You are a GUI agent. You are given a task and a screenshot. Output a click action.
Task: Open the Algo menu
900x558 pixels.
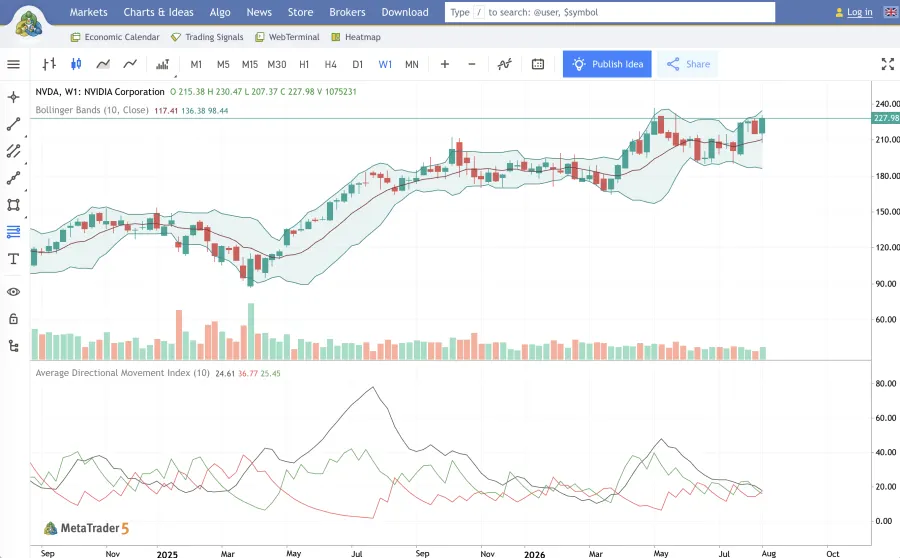pyautogui.click(x=220, y=12)
